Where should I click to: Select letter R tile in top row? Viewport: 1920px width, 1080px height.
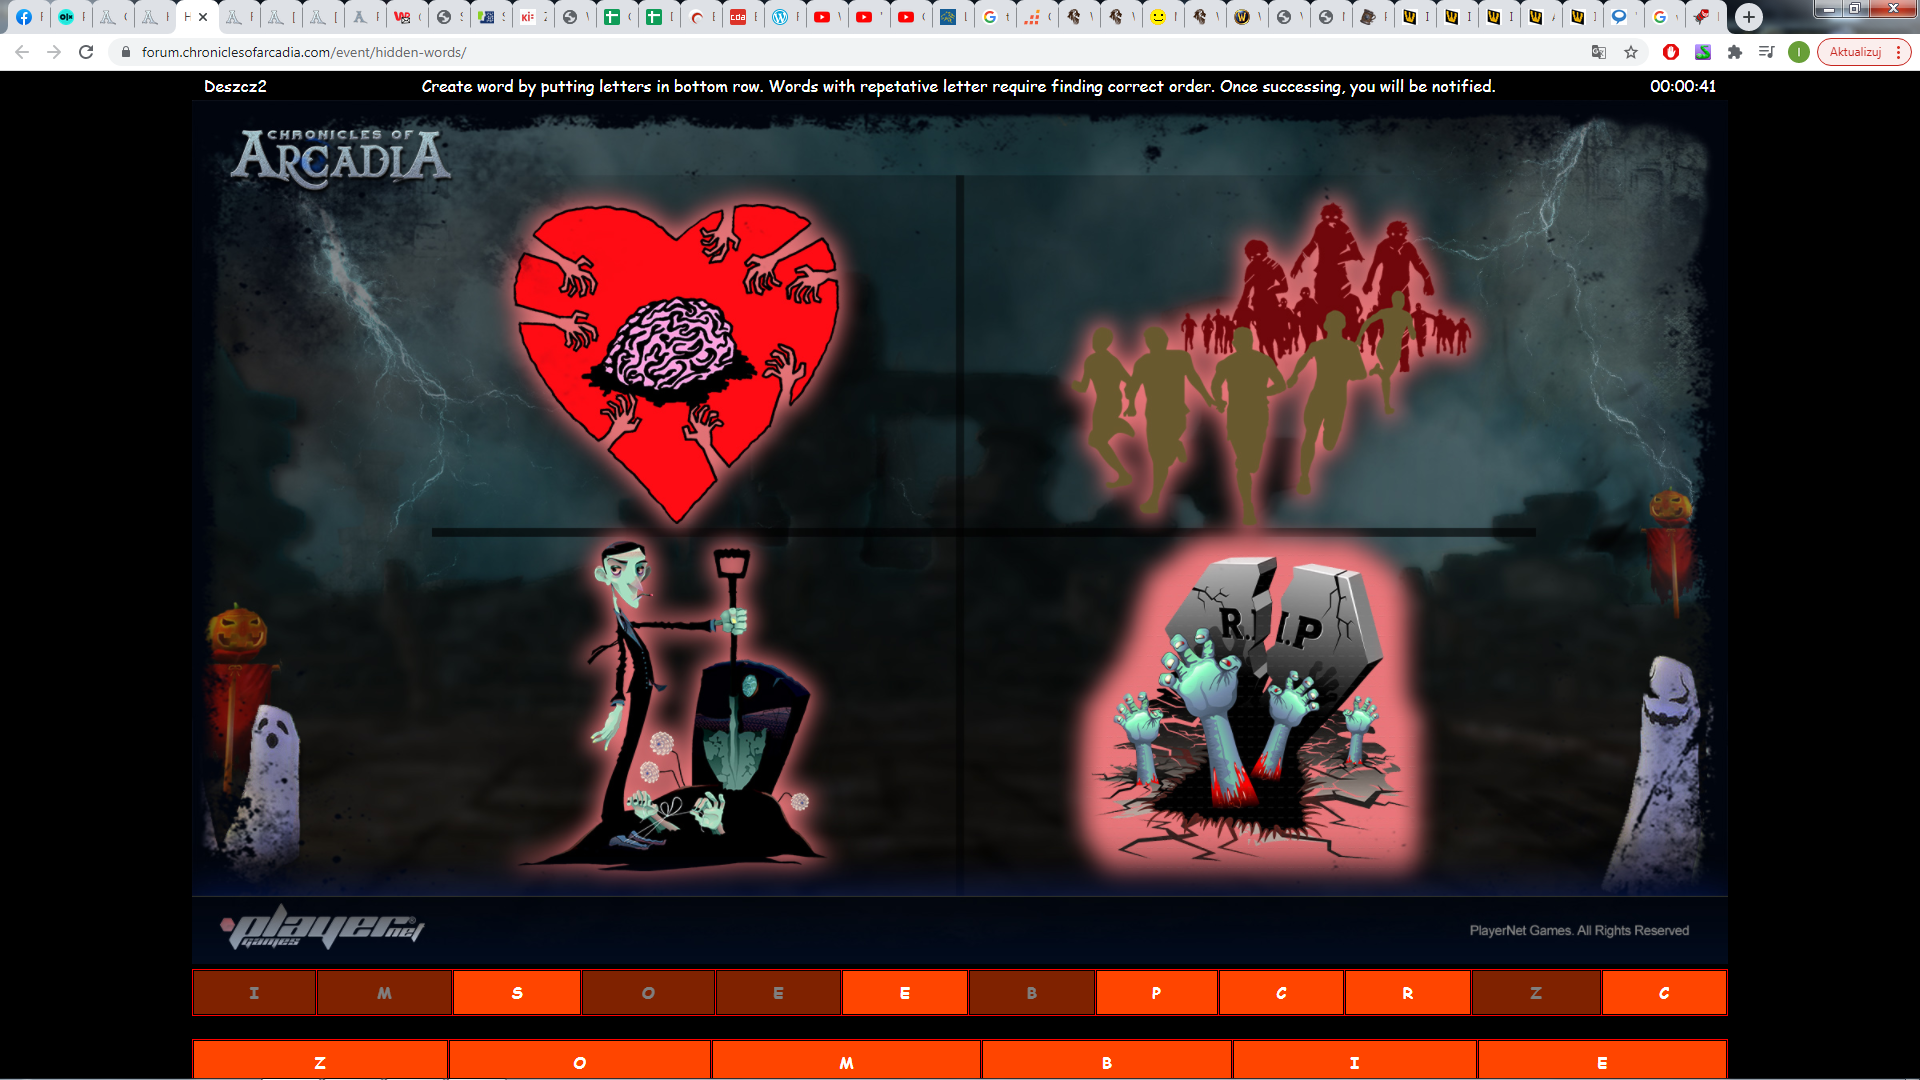tap(1407, 993)
